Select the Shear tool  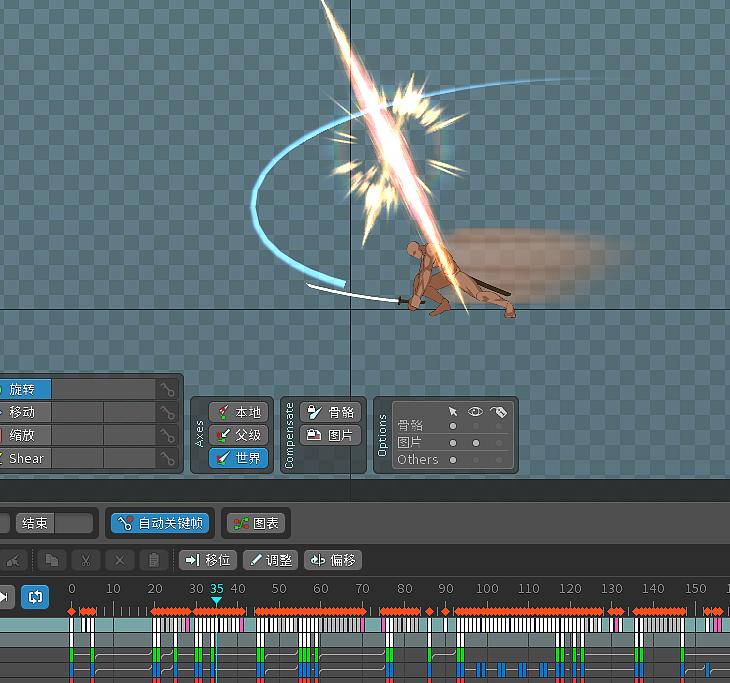point(25,459)
